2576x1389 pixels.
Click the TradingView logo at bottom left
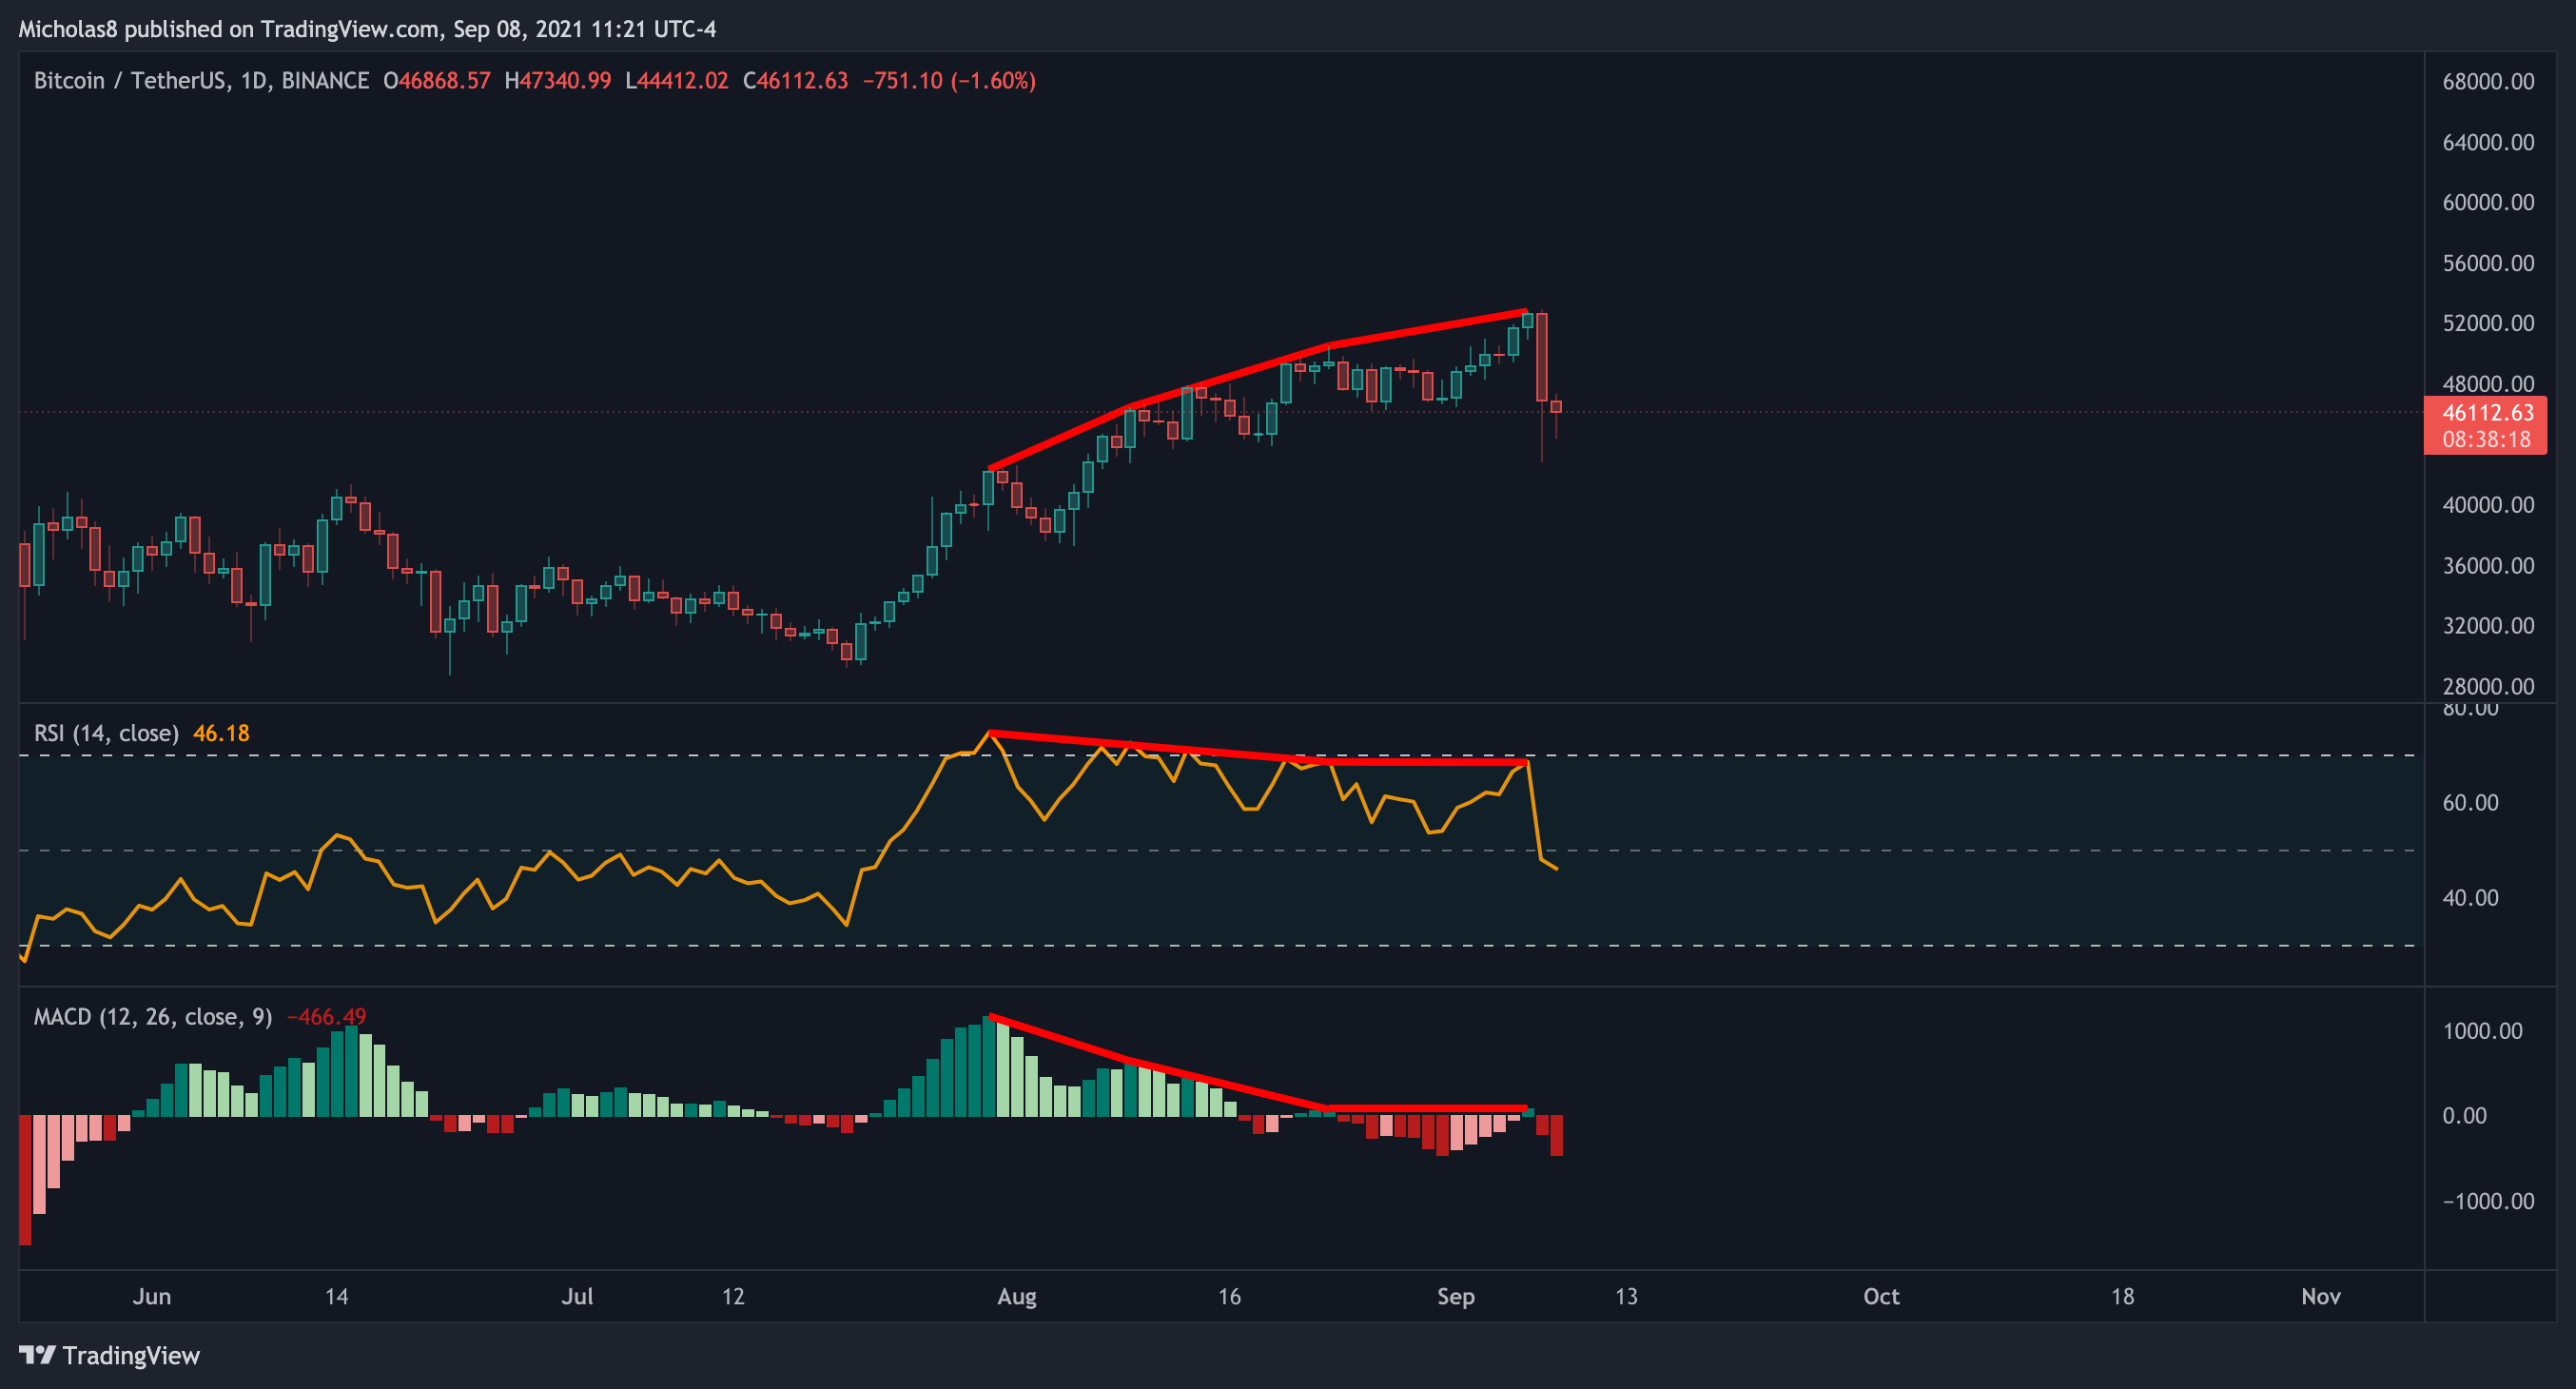[x=109, y=1355]
